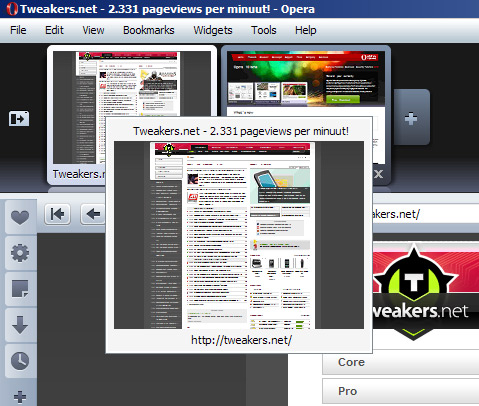The image size is (479, 406).
Task: Open the Help menu
Action: point(305,30)
